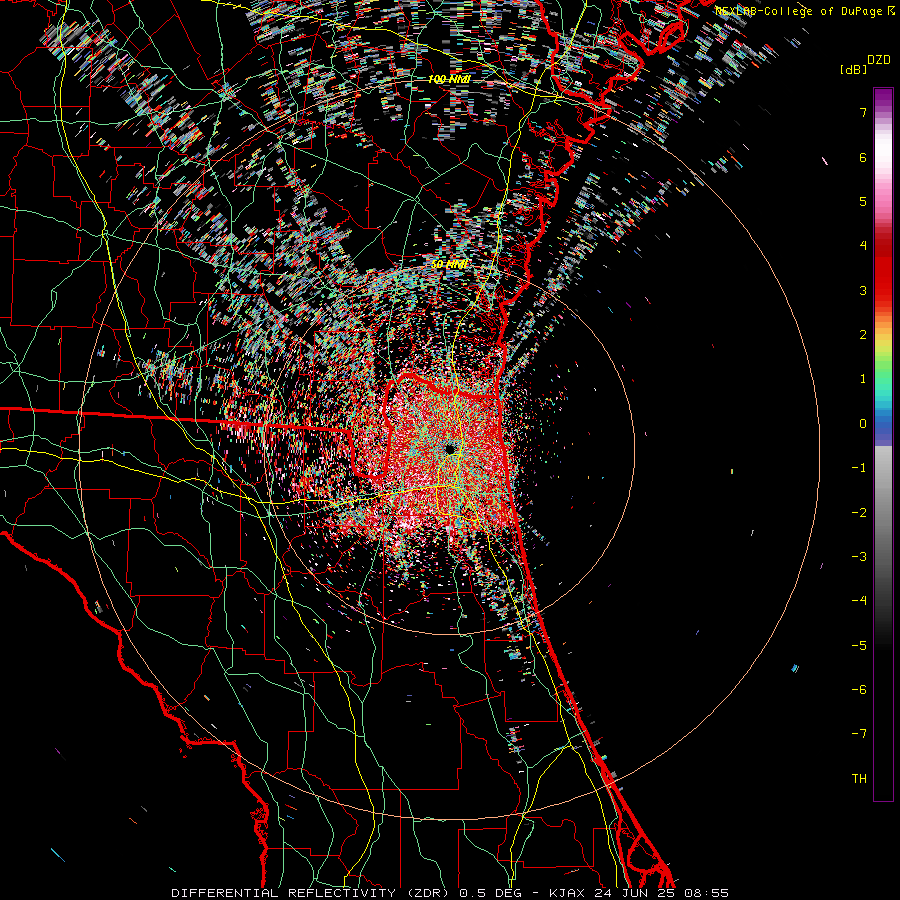Click the legend value -1 on the ZDR scale

(x=859, y=468)
